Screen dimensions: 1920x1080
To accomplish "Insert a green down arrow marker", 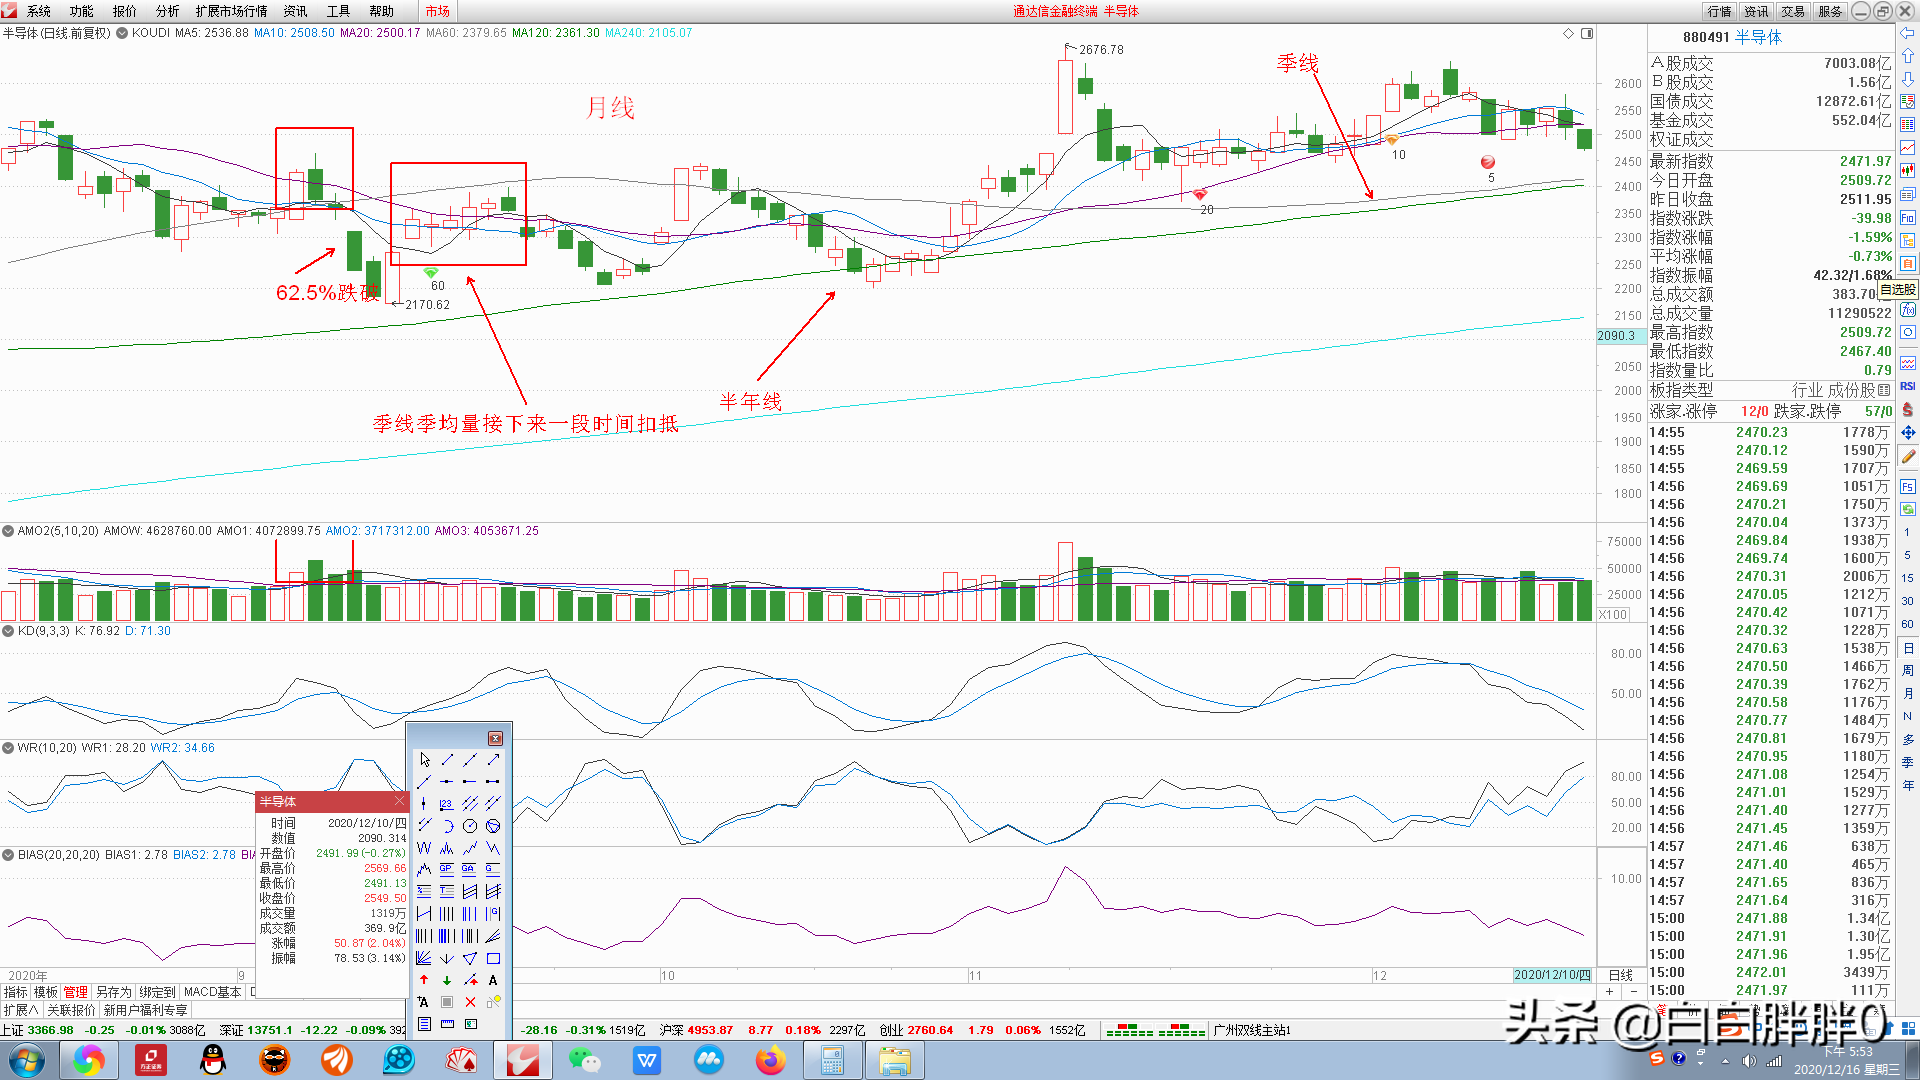I will [447, 980].
